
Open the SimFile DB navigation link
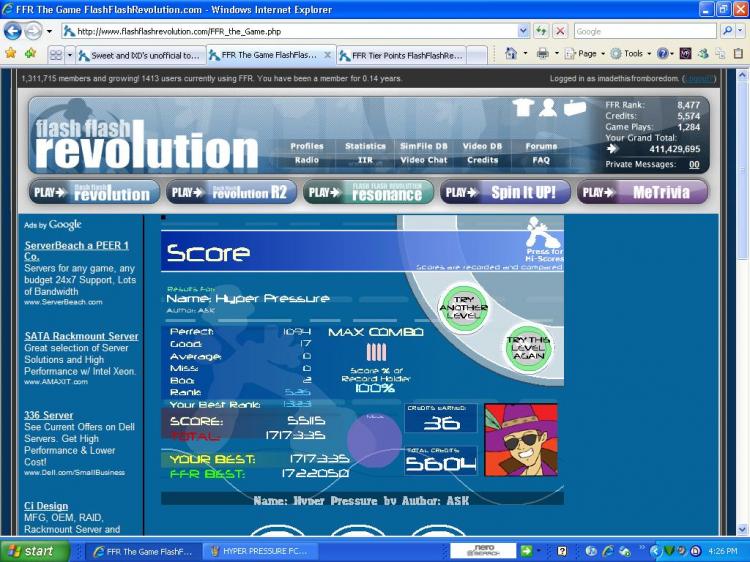pyautogui.click(x=423, y=146)
